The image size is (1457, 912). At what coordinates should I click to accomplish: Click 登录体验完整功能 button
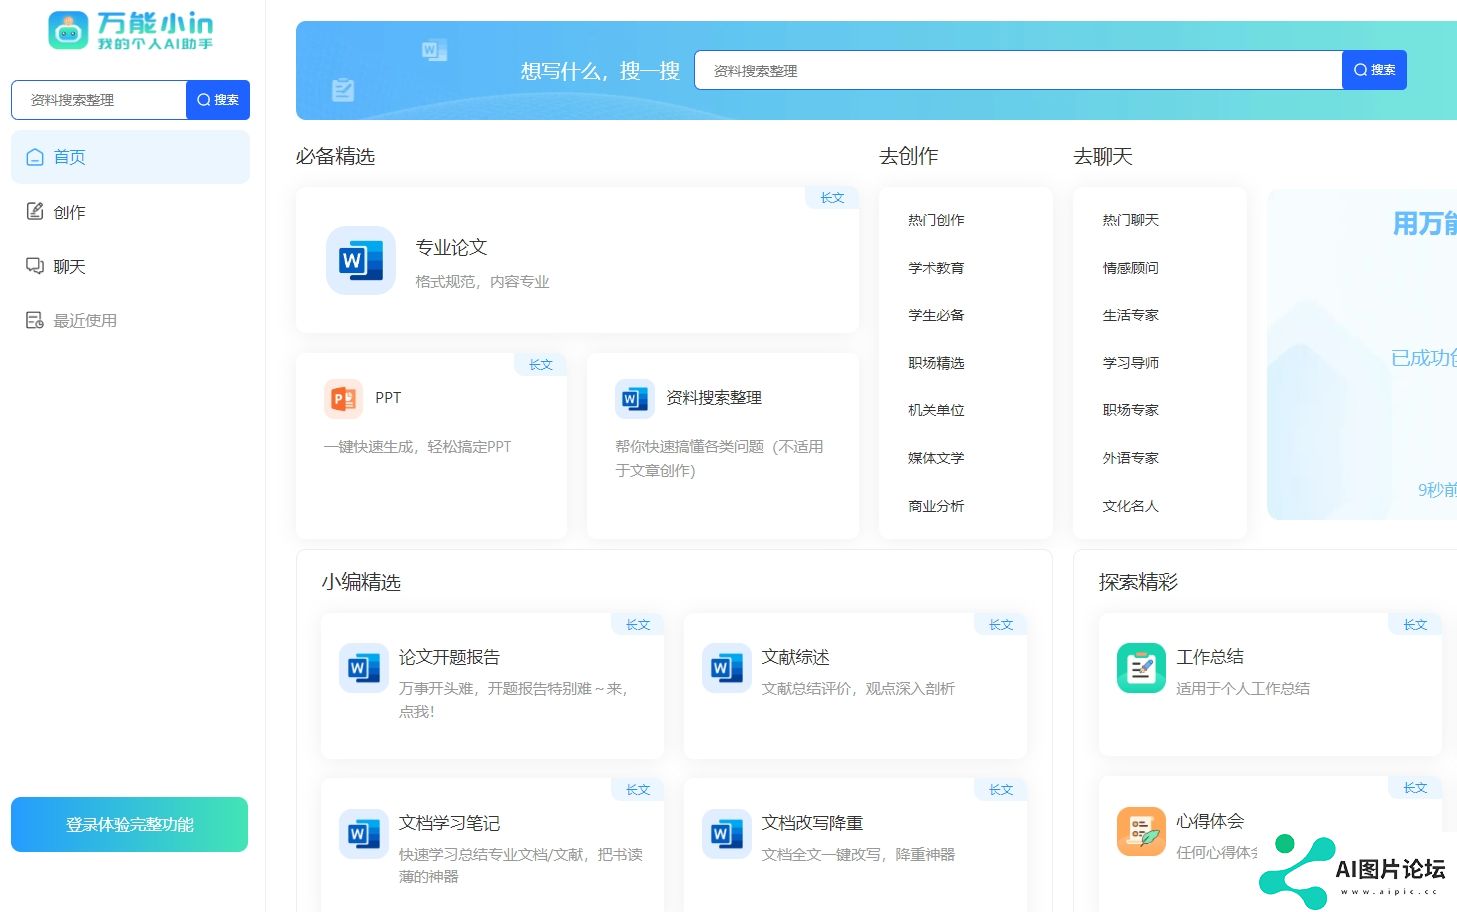tap(129, 824)
